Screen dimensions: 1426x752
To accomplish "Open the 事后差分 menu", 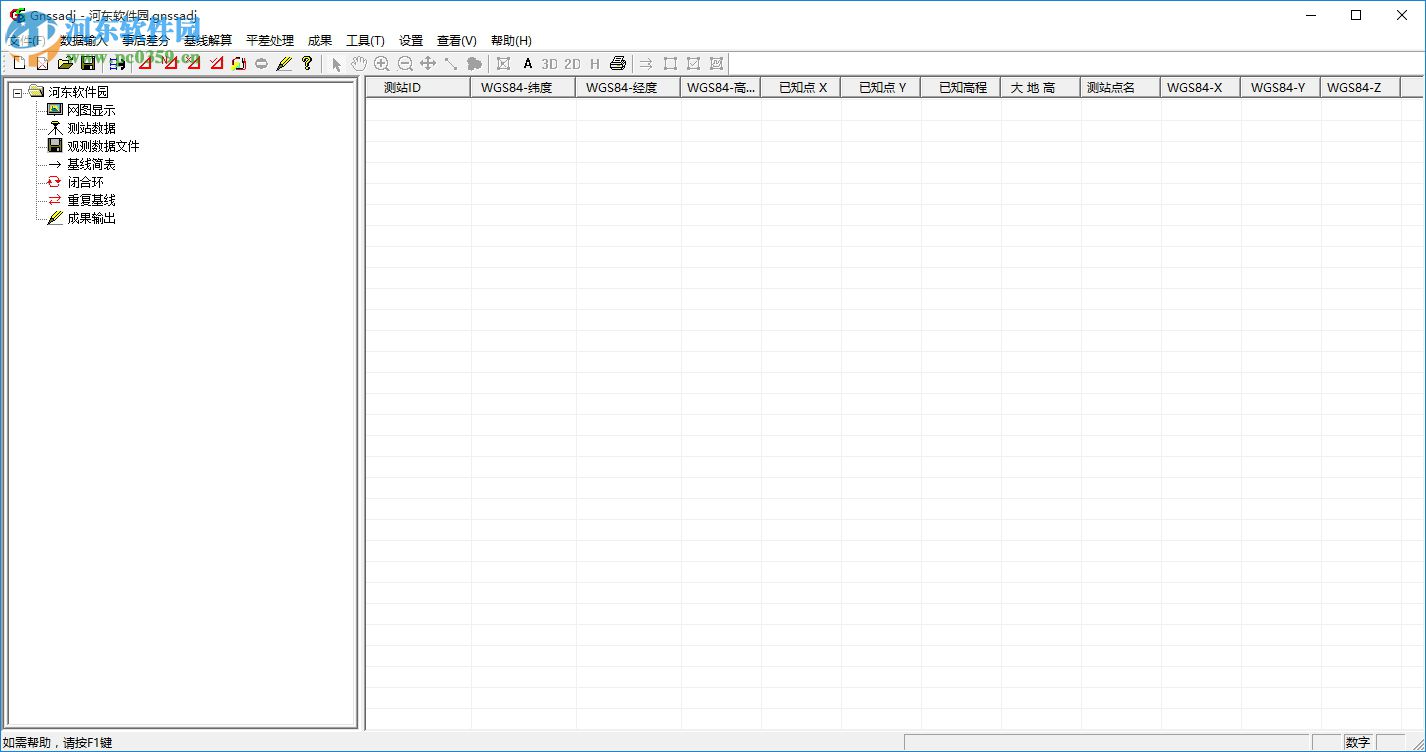I will point(145,41).
